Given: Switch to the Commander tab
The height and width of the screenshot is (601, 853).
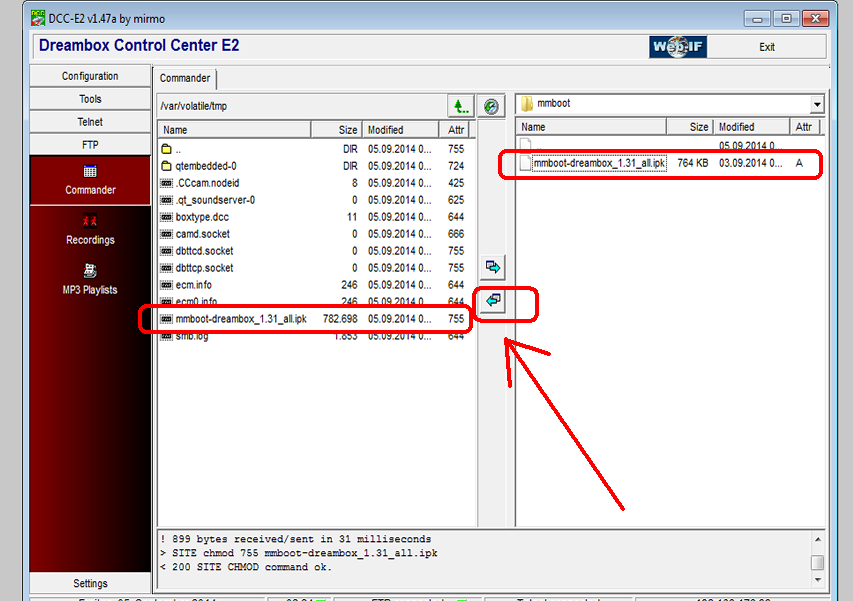Looking at the screenshot, I should tap(184, 78).
